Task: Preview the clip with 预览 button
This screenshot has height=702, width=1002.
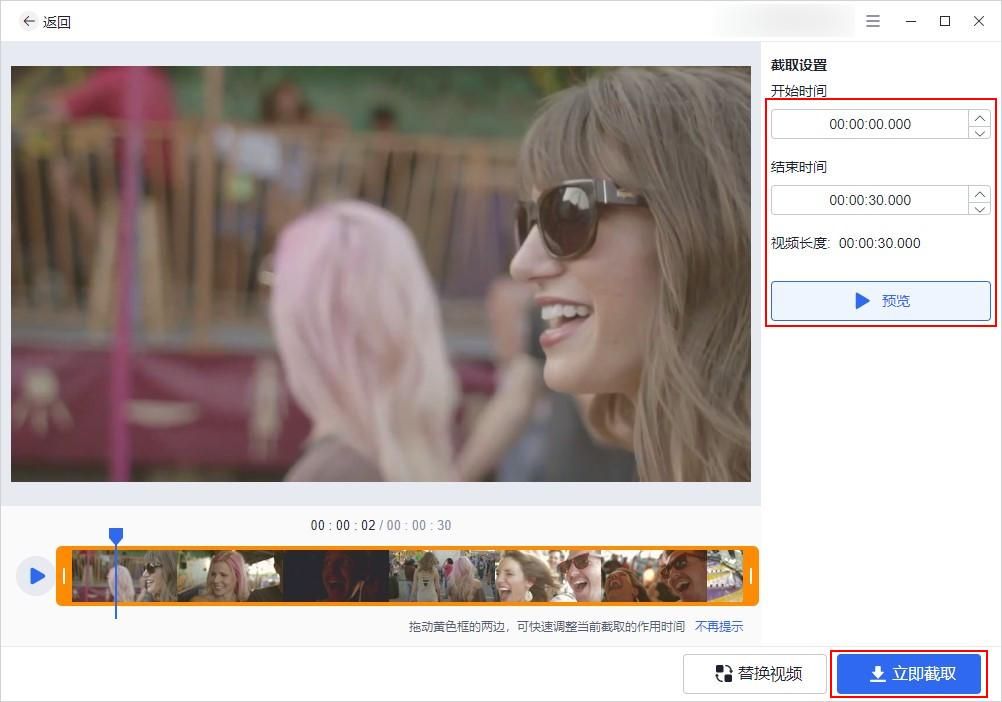Action: pyautogui.click(x=881, y=301)
